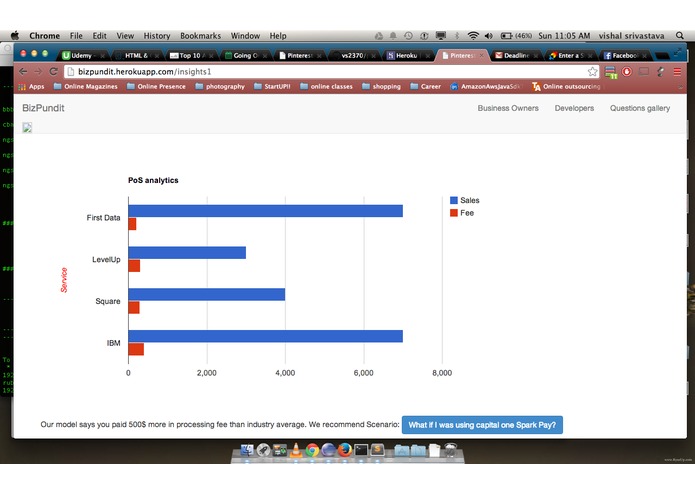Click the BizPundit brand link
The width and height of the screenshot is (695, 494).
pos(43,108)
